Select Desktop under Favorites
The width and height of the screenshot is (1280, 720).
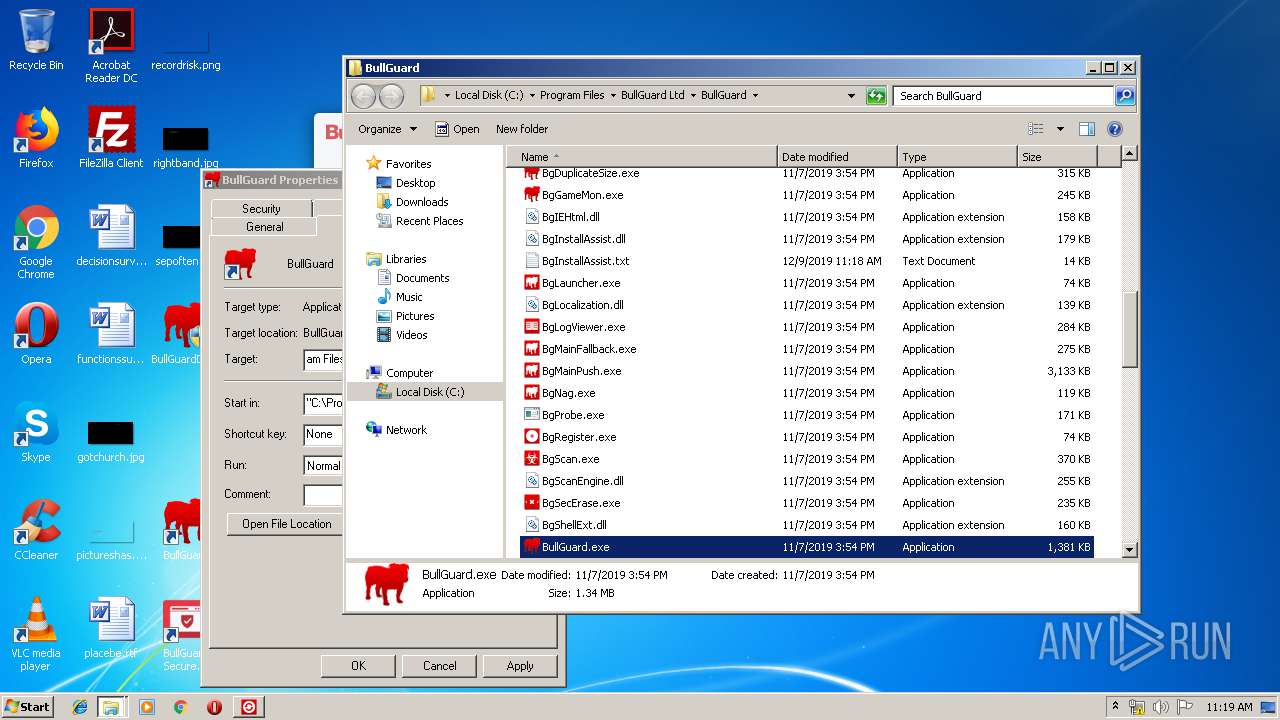[x=405, y=183]
